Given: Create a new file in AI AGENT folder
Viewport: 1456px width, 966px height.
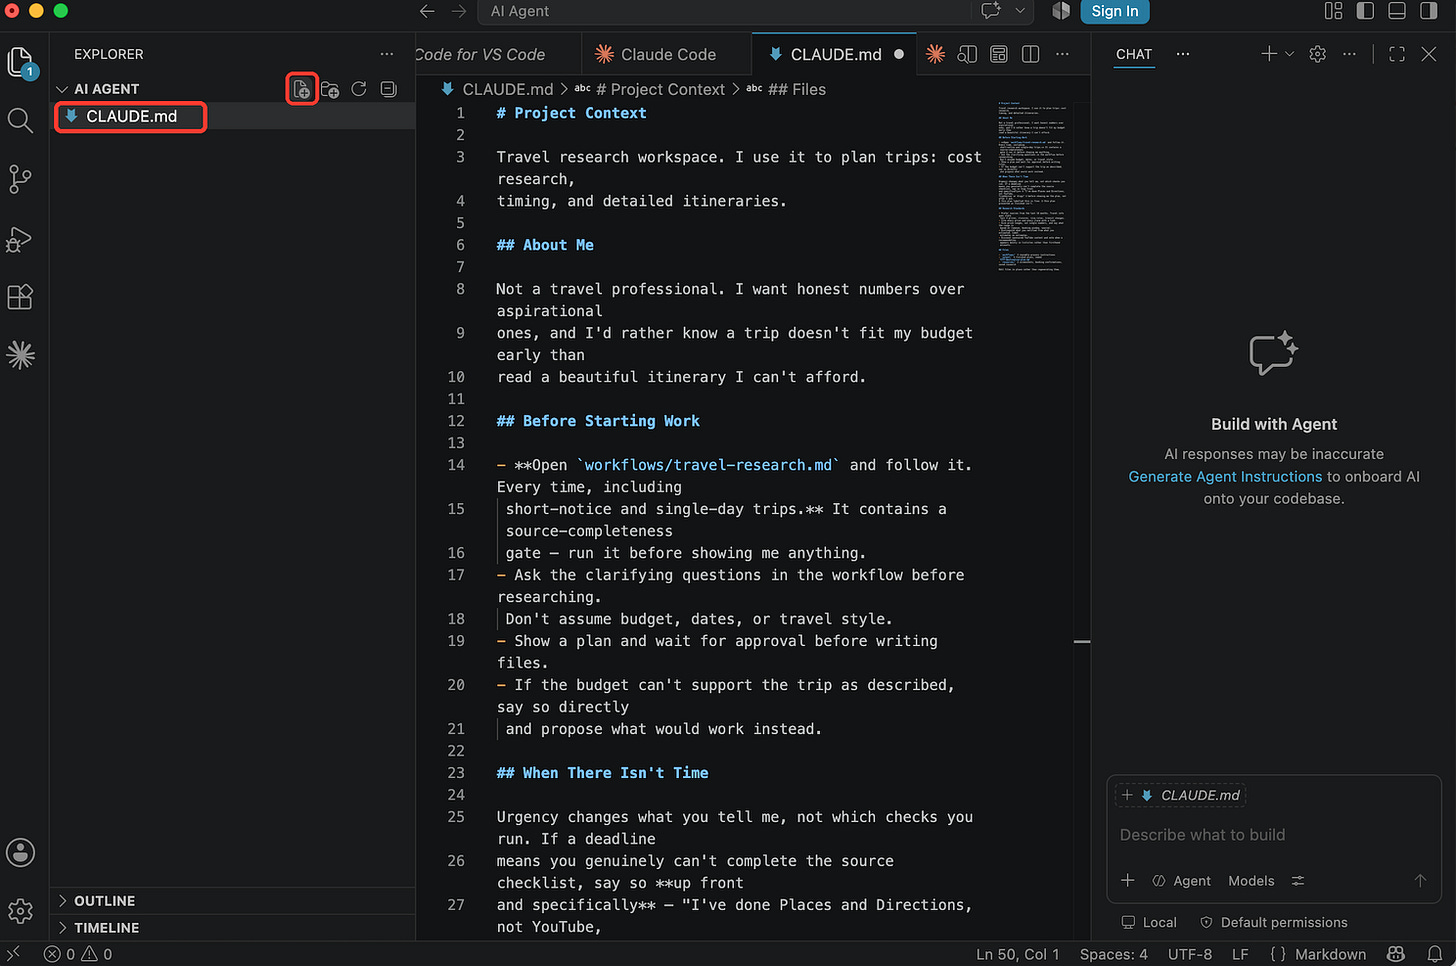Looking at the screenshot, I should coord(301,89).
